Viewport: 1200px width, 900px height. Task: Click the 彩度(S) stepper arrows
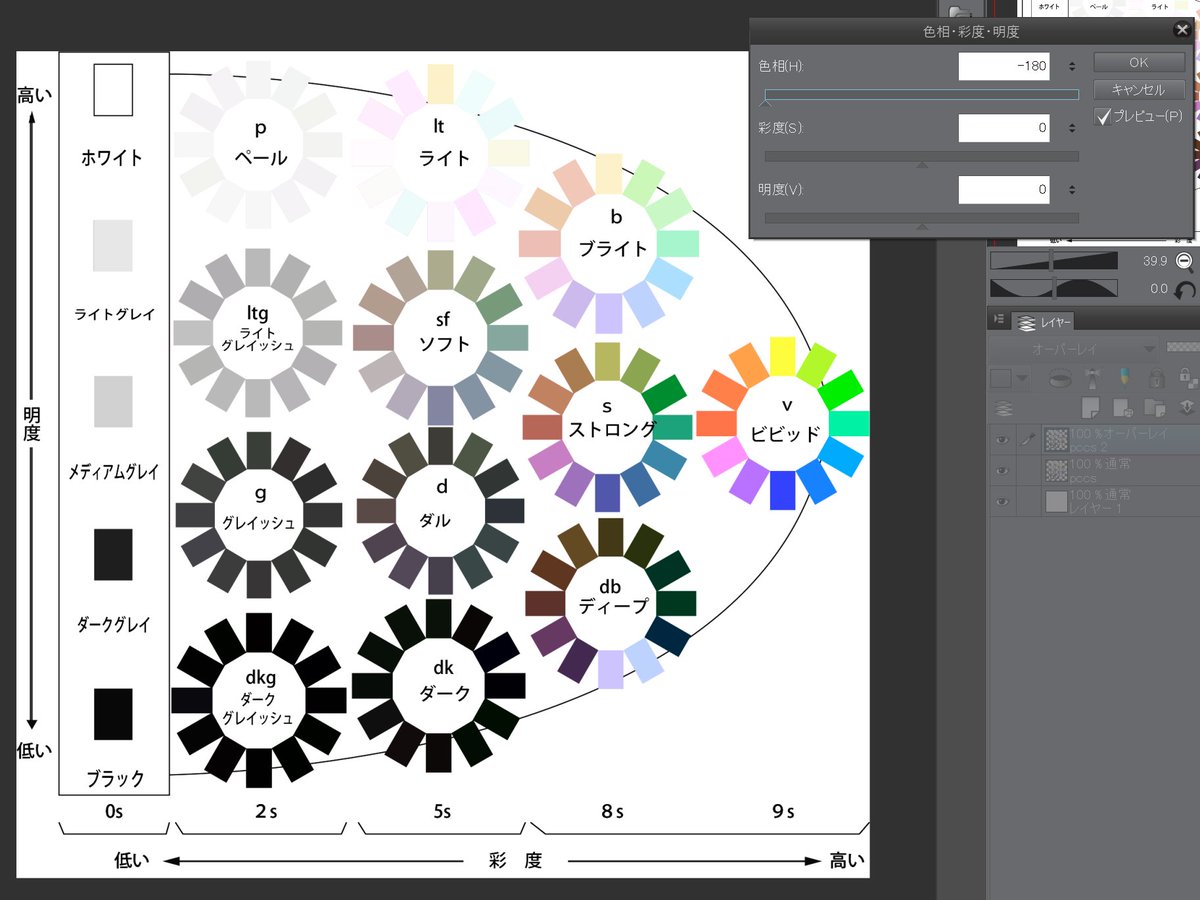pos(1072,128)
